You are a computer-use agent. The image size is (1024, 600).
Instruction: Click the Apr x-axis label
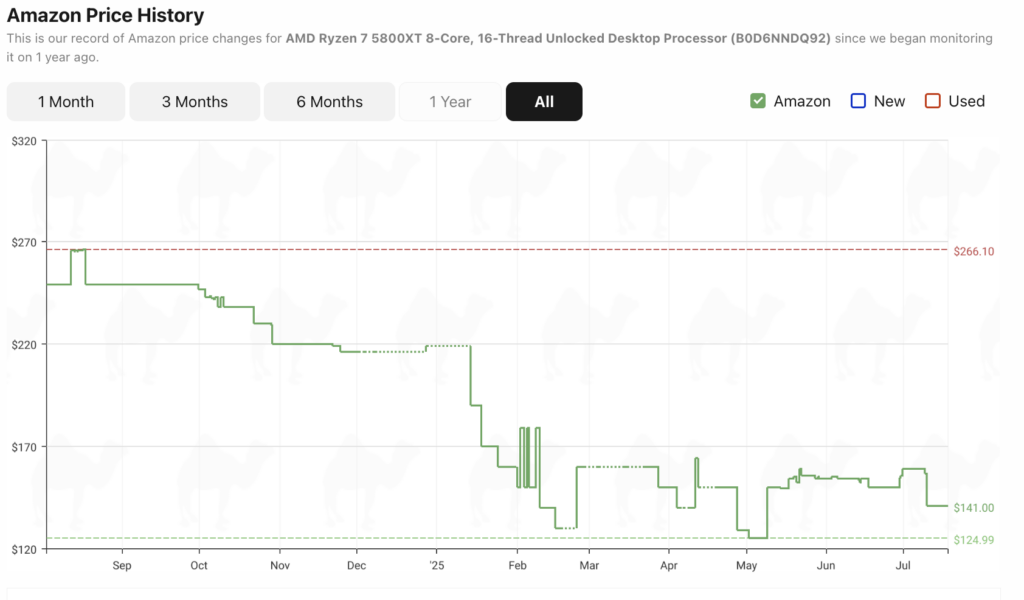[x=669, y=565]
